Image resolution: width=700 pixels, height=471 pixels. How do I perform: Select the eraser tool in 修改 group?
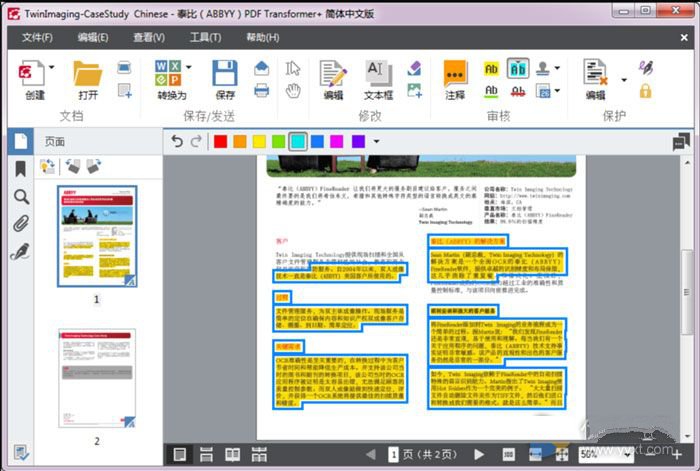(415, 68)
